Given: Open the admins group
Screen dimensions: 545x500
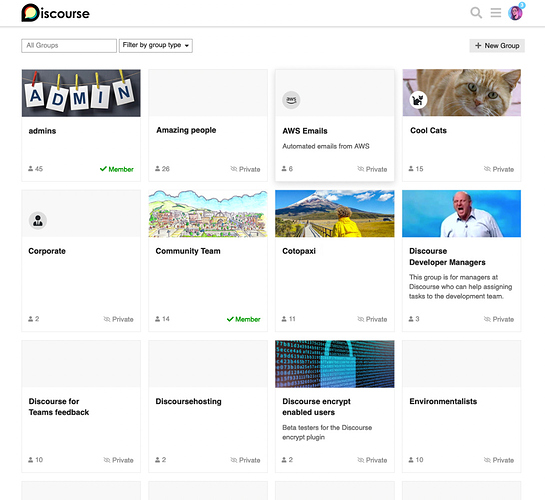Looking at the screenshot, I should pyautogui.click(x=42, y=131).
